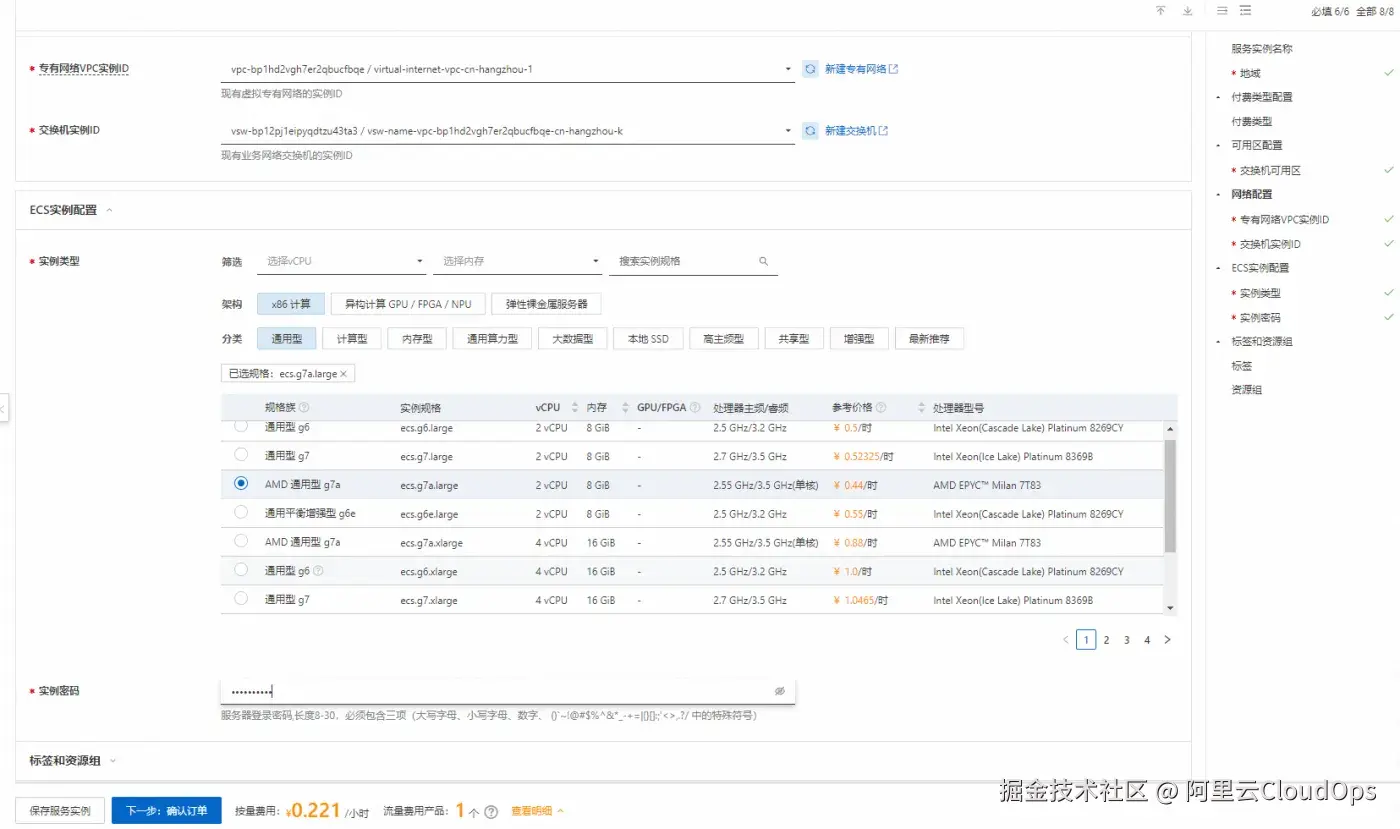Choose 计算型 category

[x=352, y=339]
